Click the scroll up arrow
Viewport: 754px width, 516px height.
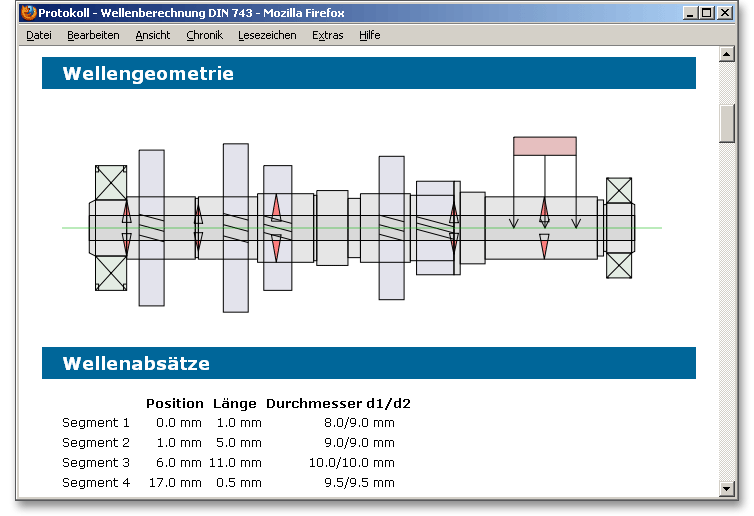(727, 54)
